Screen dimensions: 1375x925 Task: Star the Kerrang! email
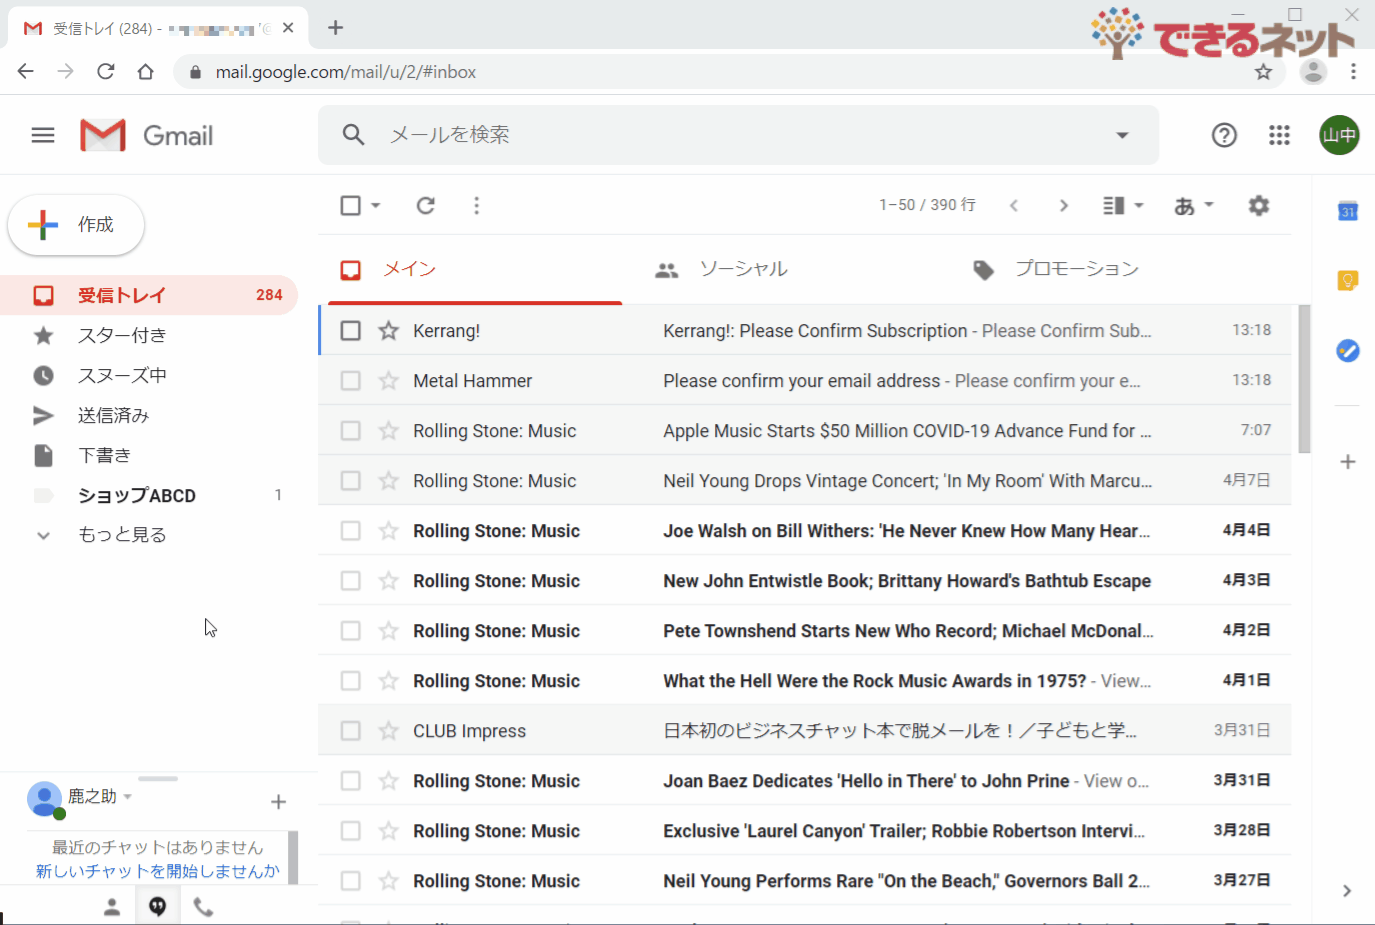coord(389,330)
